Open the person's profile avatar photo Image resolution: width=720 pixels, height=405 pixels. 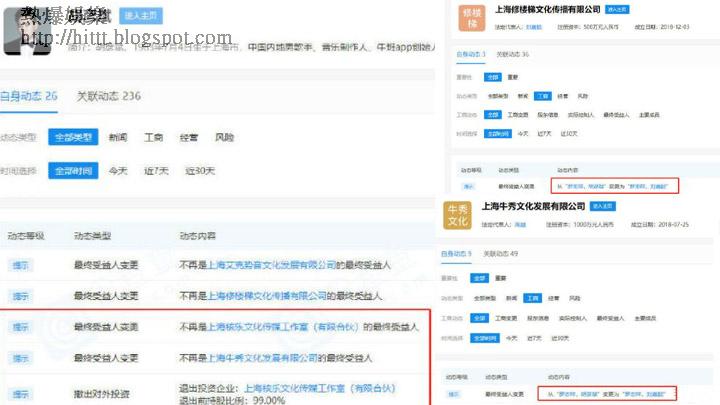(27, 31)
